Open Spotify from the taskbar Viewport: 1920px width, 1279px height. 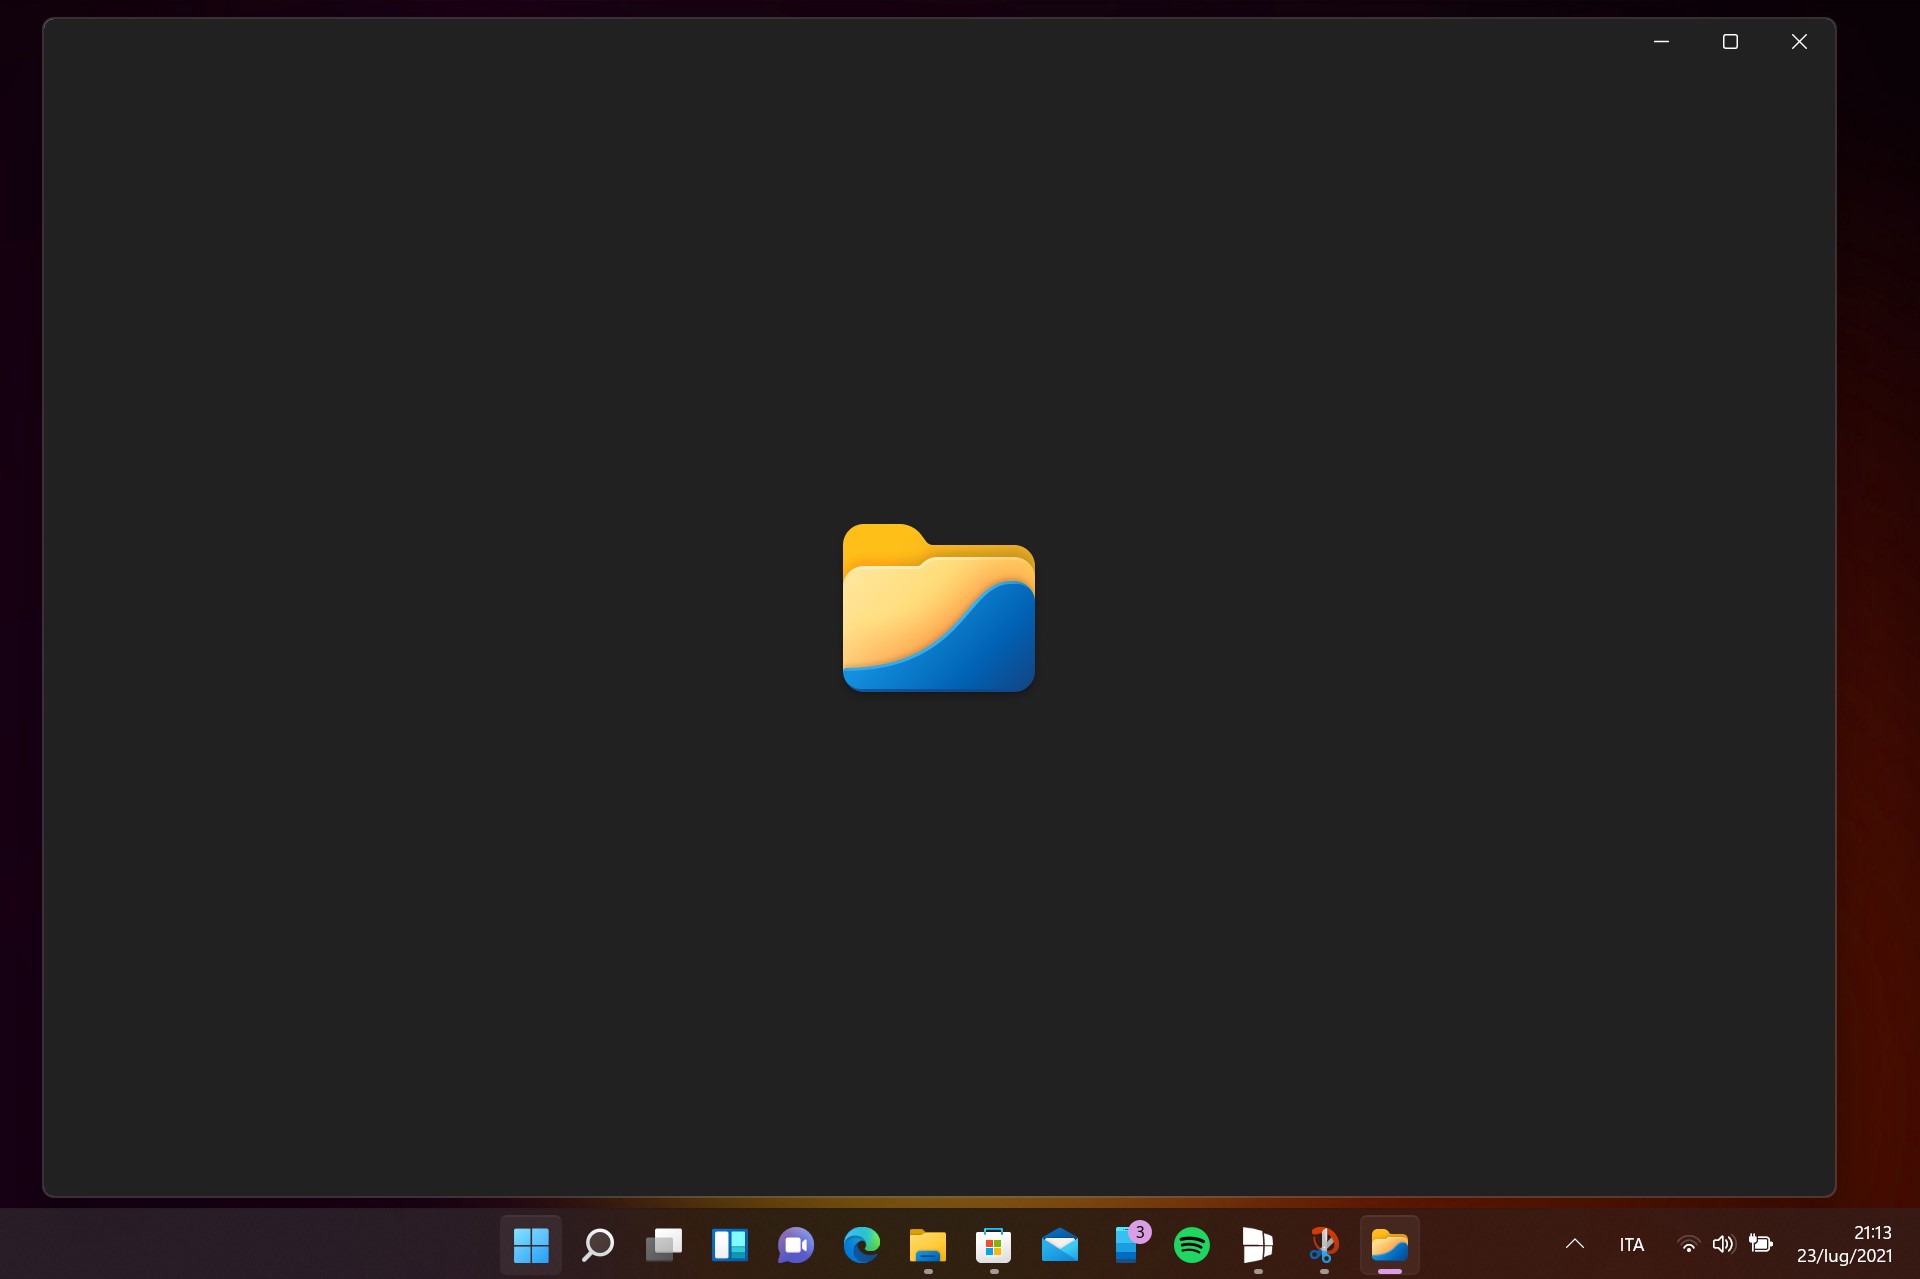[x=1191, y=1245]
